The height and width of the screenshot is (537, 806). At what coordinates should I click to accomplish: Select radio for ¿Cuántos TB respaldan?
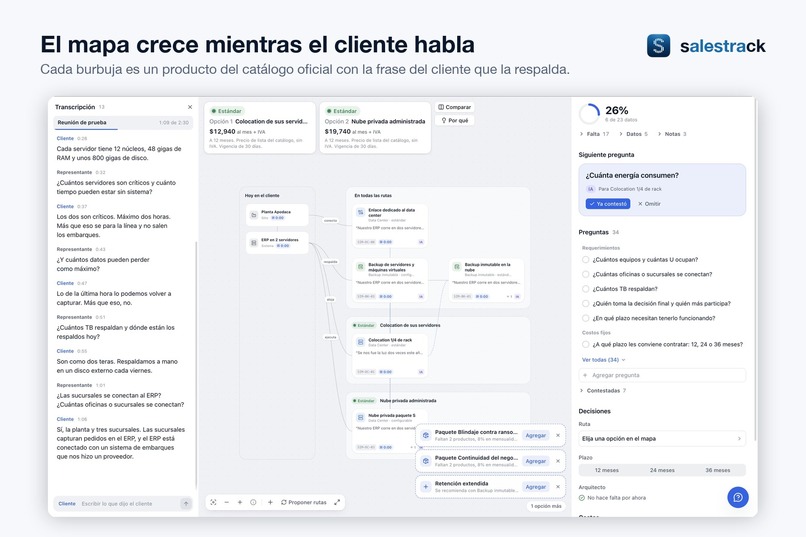tap(585, 289)
